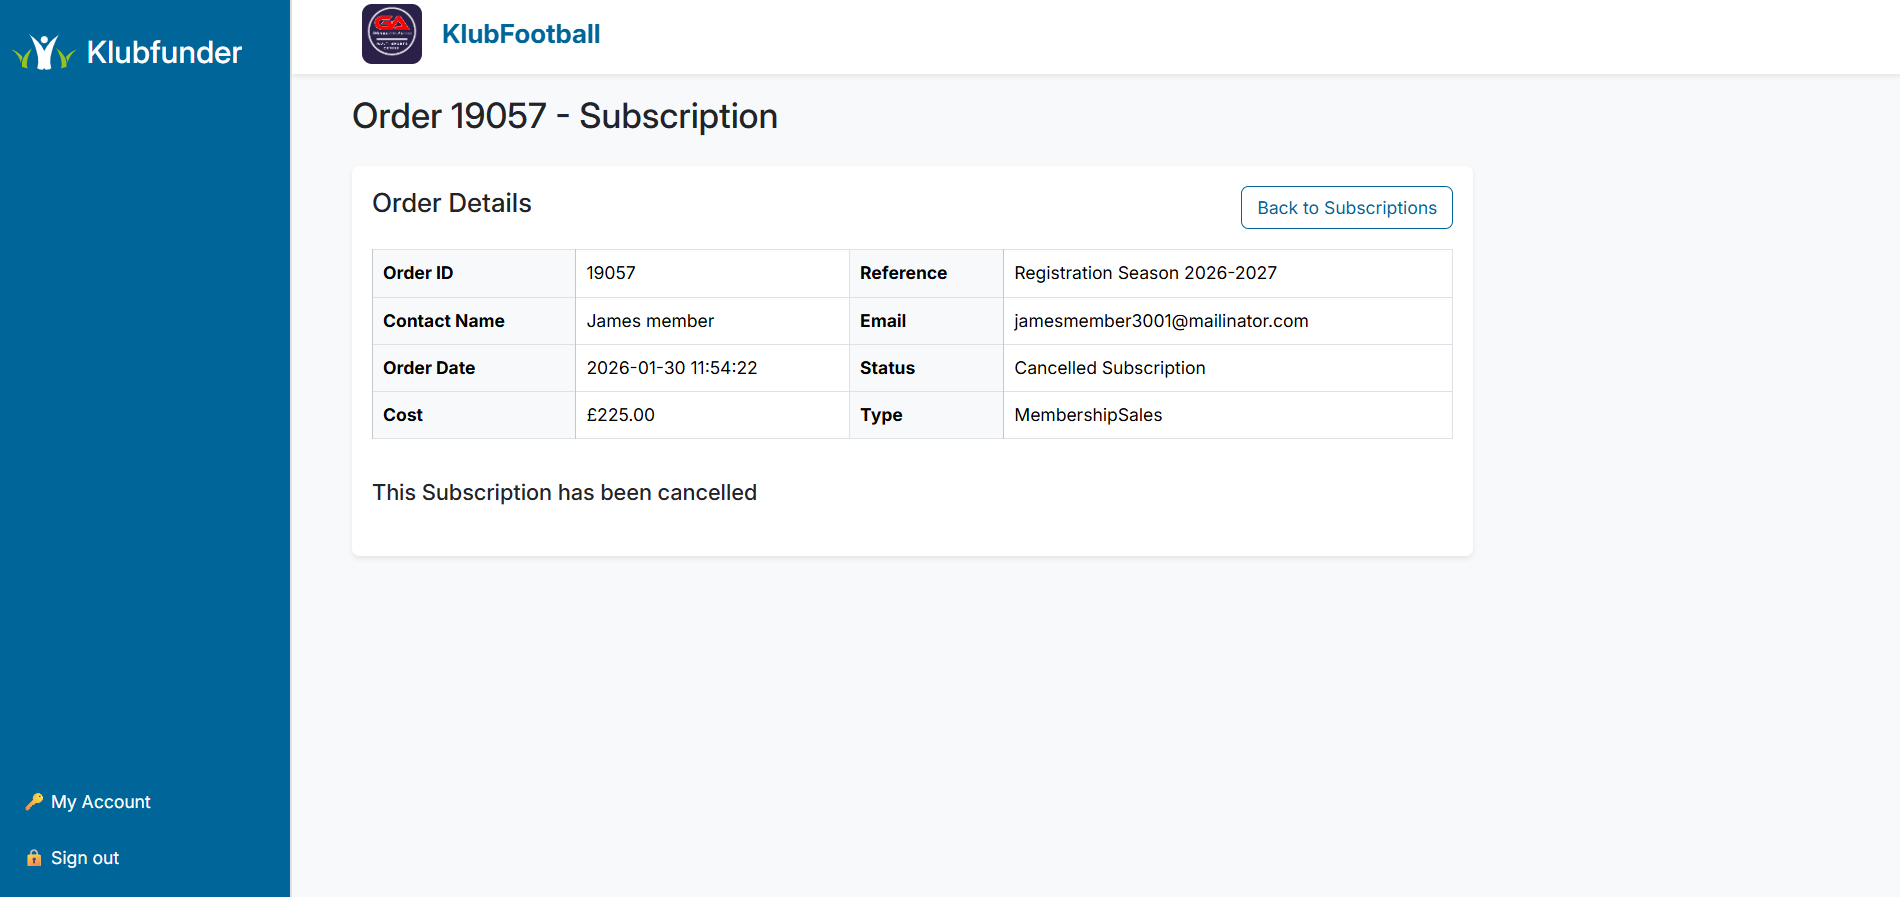Screen dimensions: 1900x897
Task: Click the £225.00 cost value
Action: [620, 415]
